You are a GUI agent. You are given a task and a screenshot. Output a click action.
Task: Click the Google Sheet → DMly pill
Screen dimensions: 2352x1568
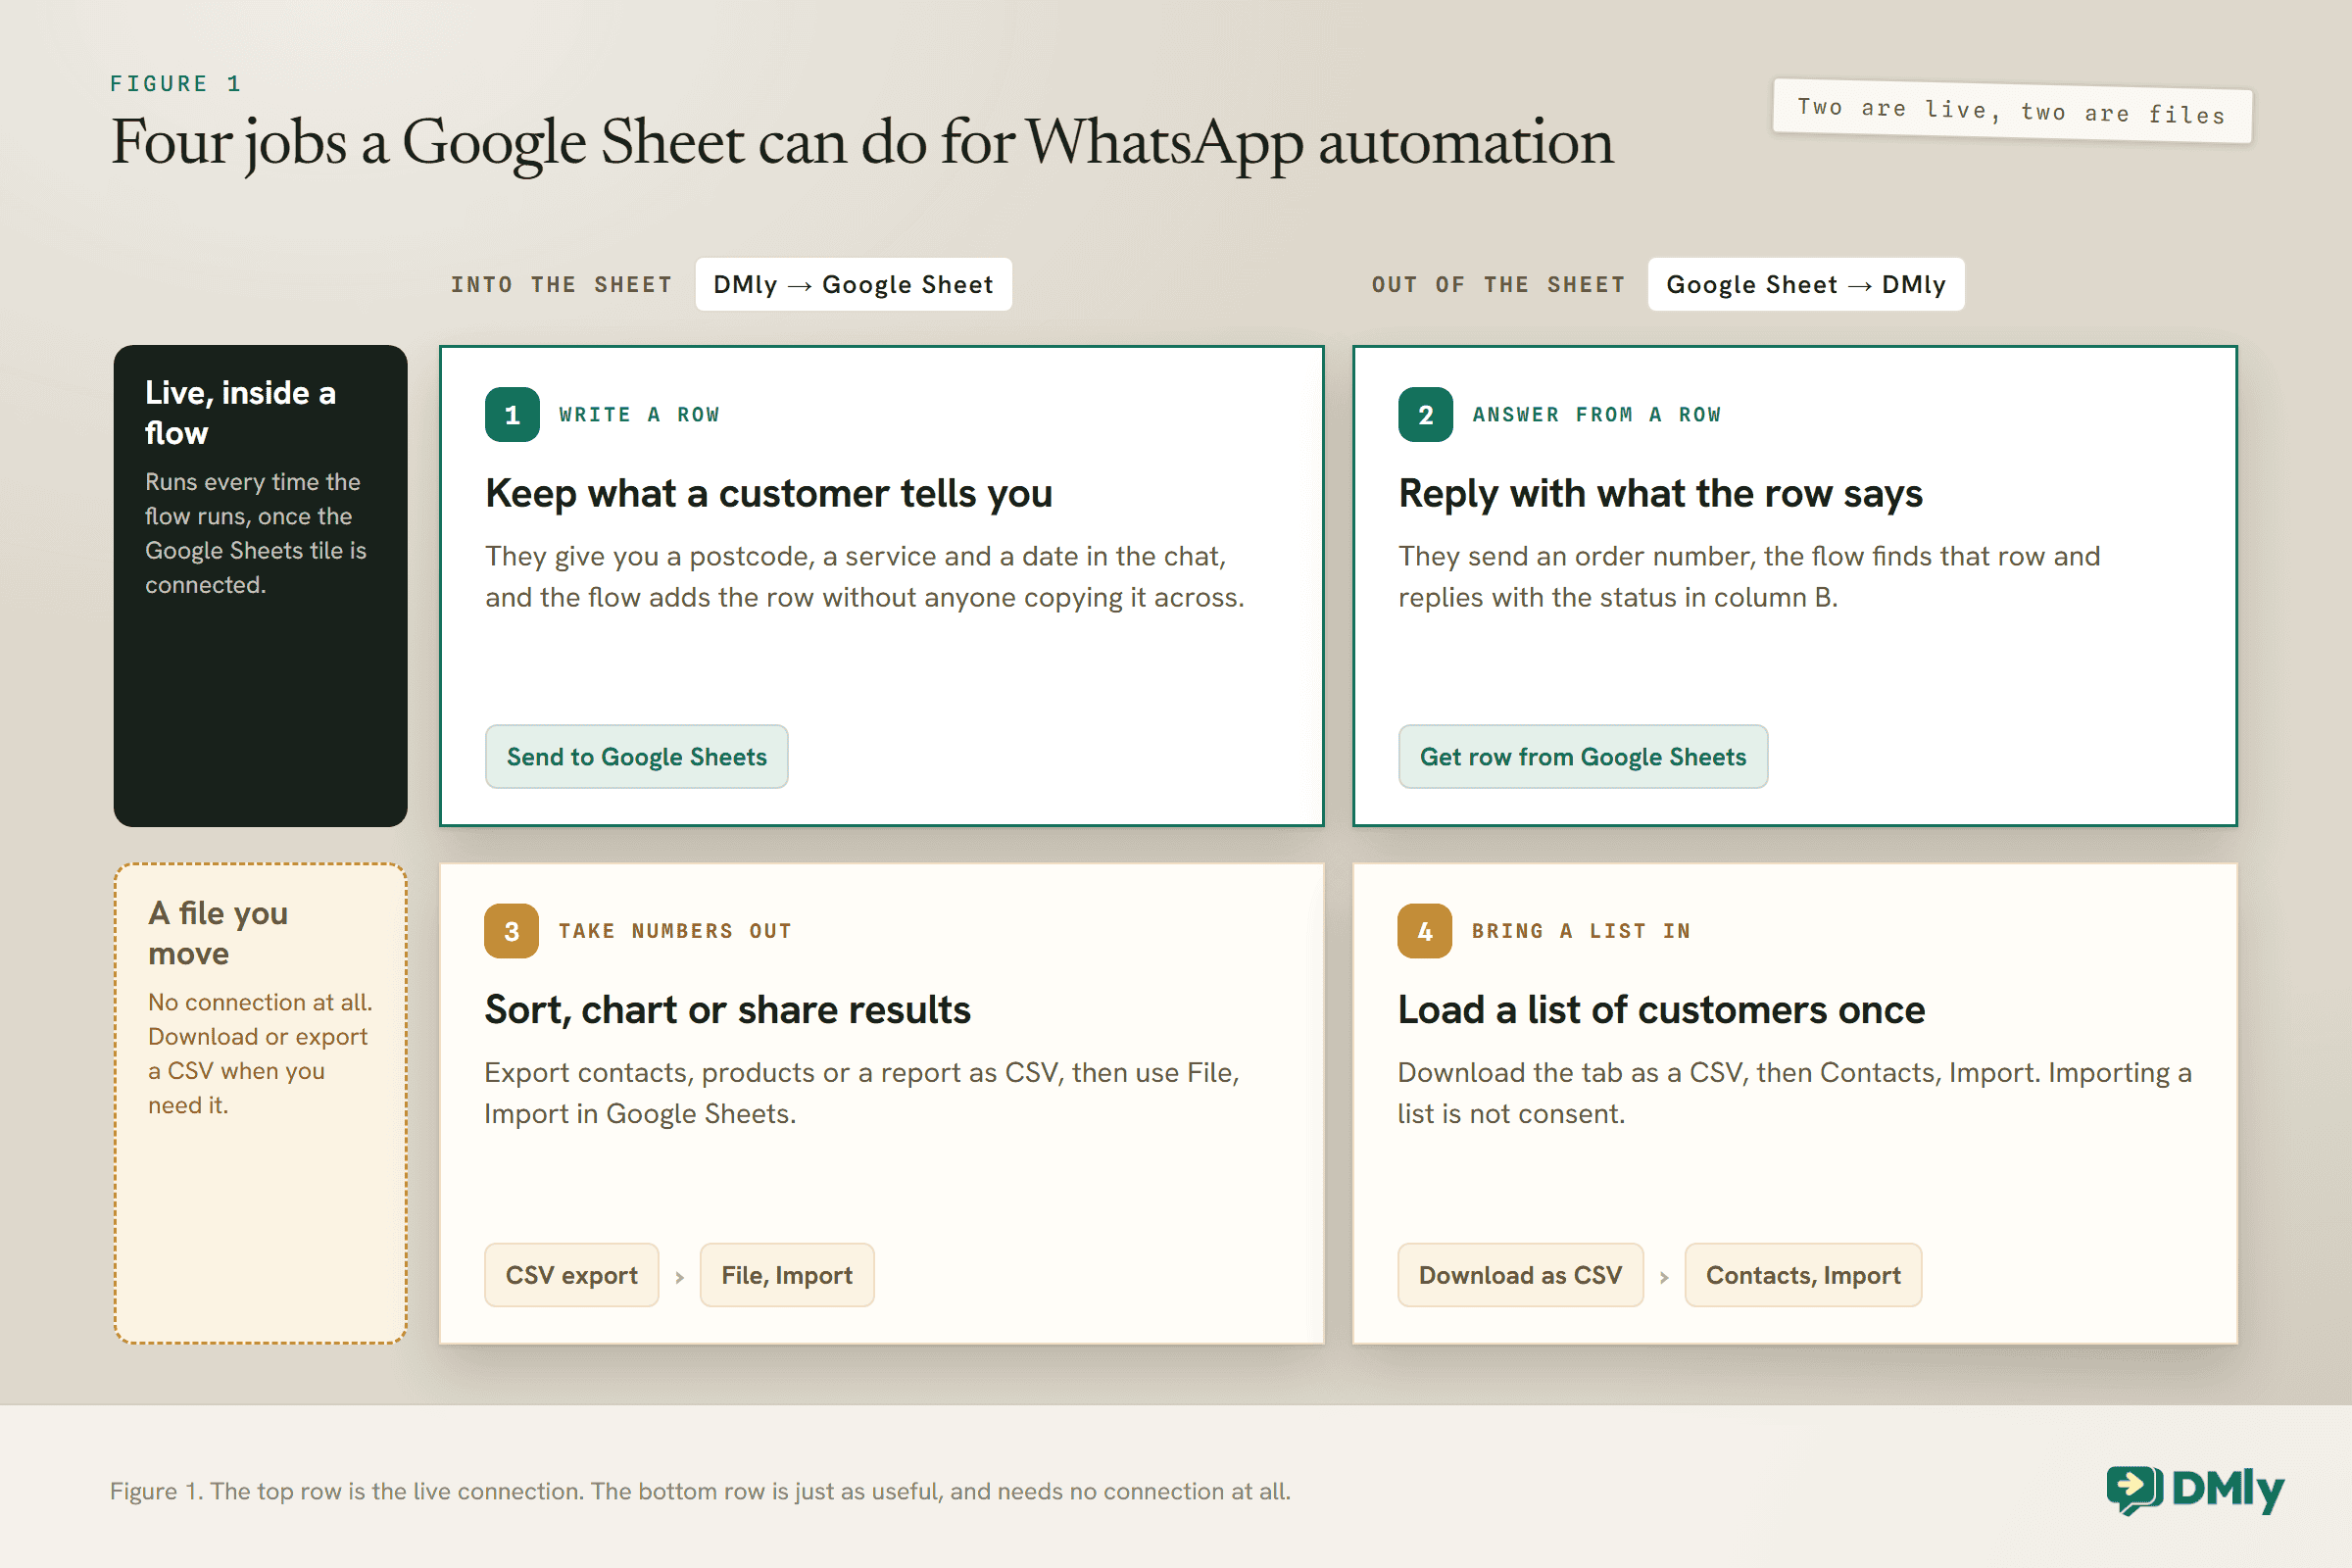[x=1805, y=285]
